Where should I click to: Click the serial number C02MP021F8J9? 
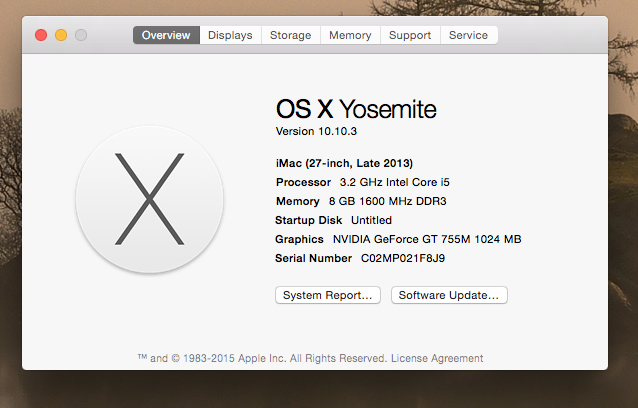click(x=403, y=258)
